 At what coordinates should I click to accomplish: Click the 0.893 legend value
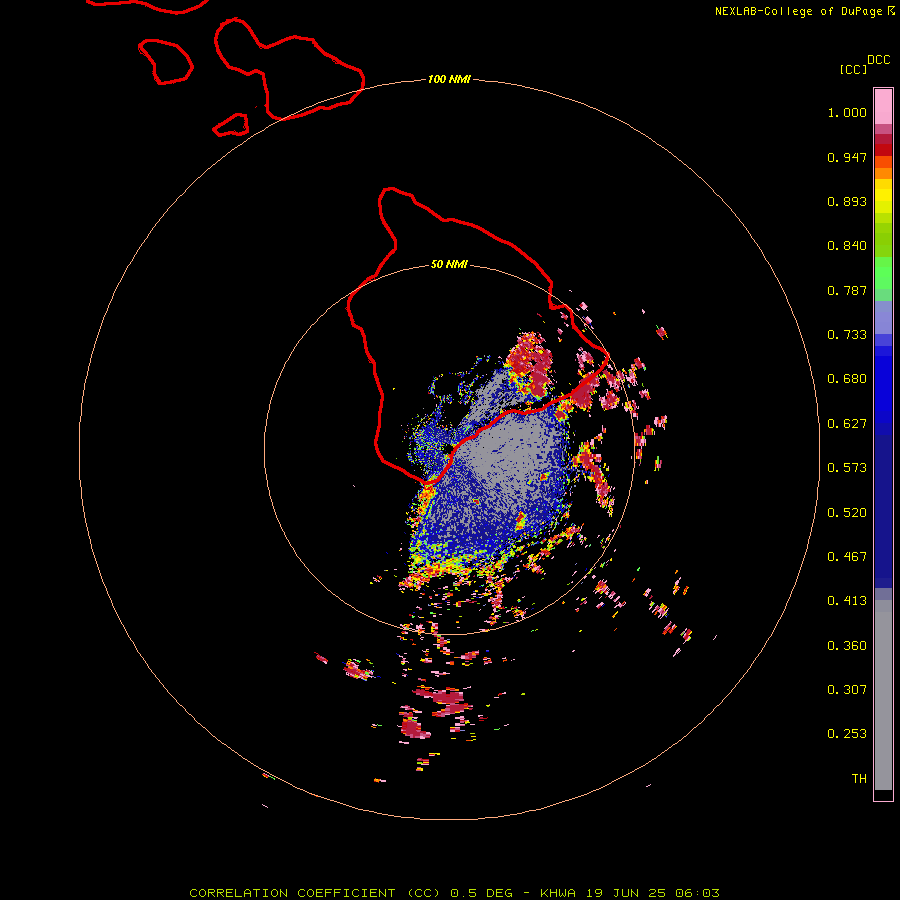coord(847,201)
